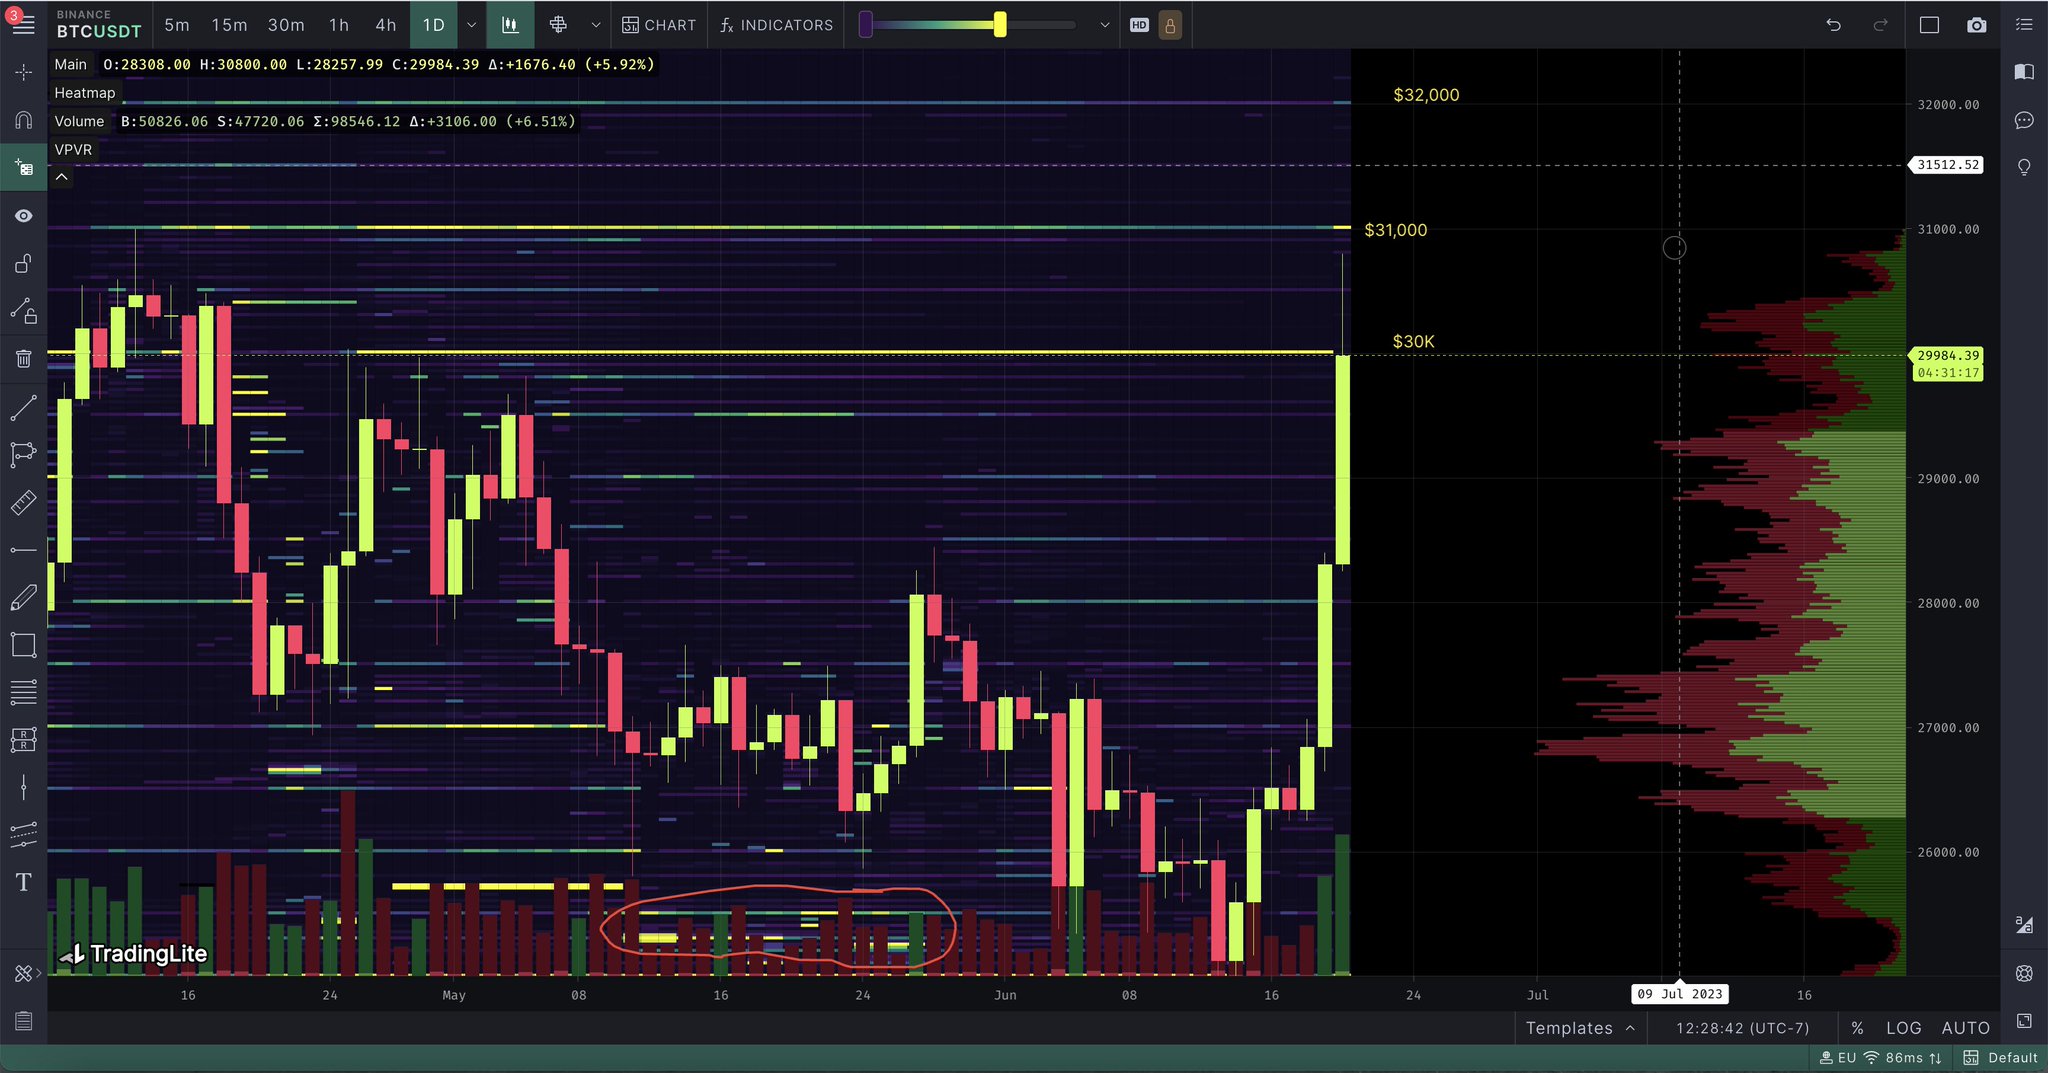
Task: Select the horizontal ray tool
Action: point(23,550)
